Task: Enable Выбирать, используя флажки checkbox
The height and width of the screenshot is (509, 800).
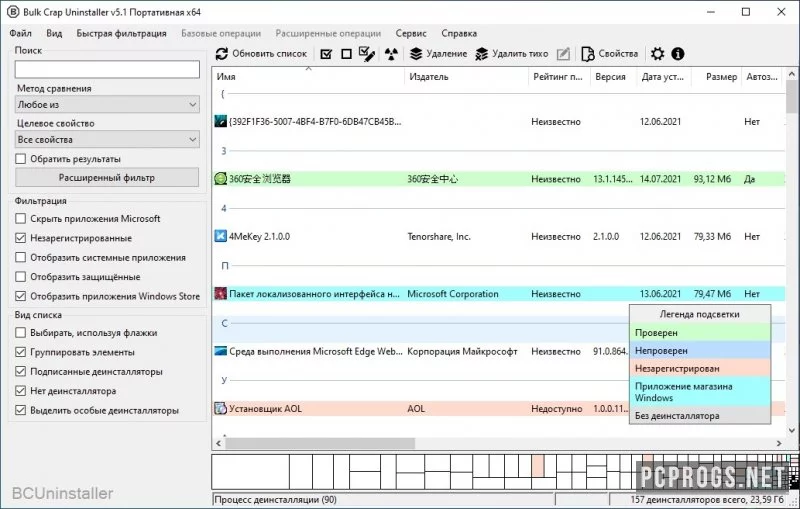Action: [x=20, y=333]
